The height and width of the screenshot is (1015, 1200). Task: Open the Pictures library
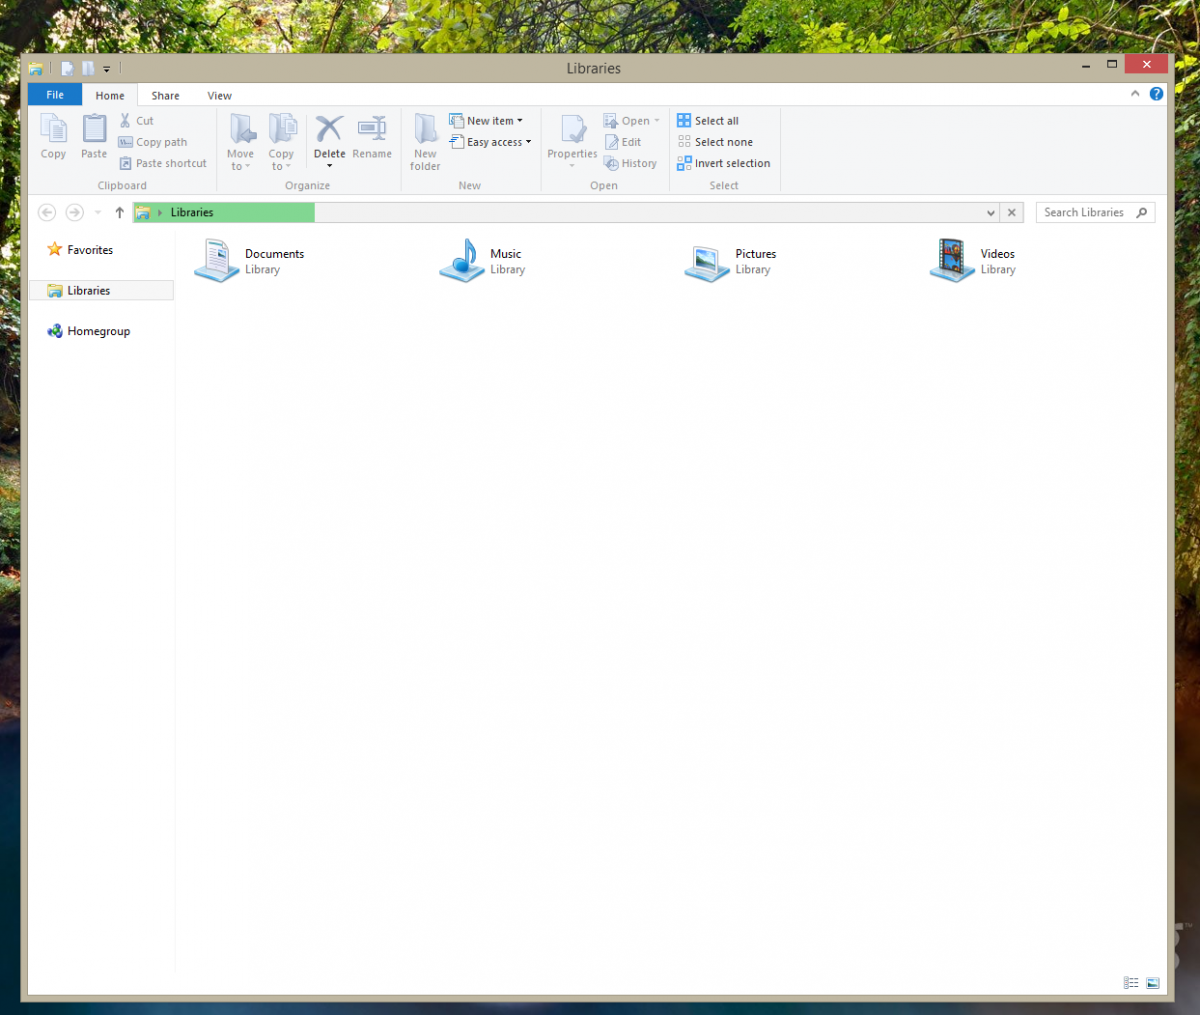point(730,260)
